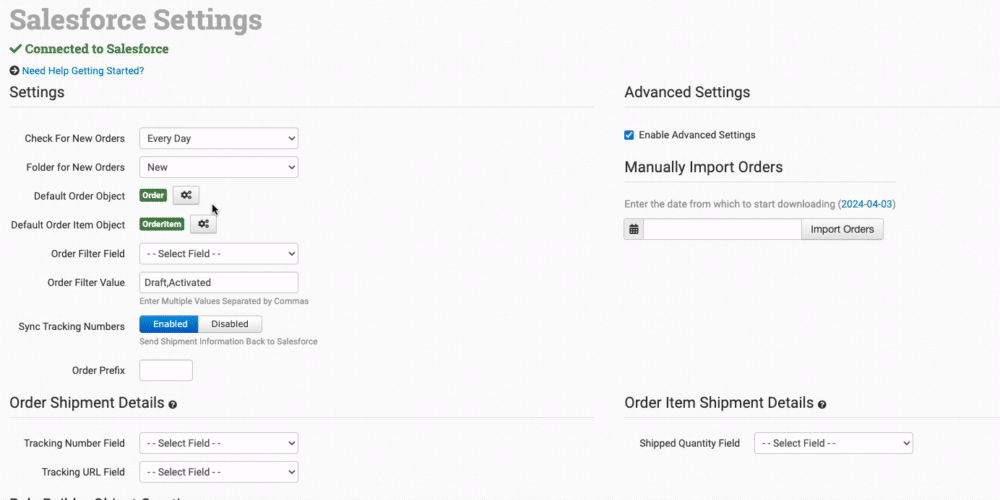Set Sync Tracking Numbers to Enabled

(169, 324)
